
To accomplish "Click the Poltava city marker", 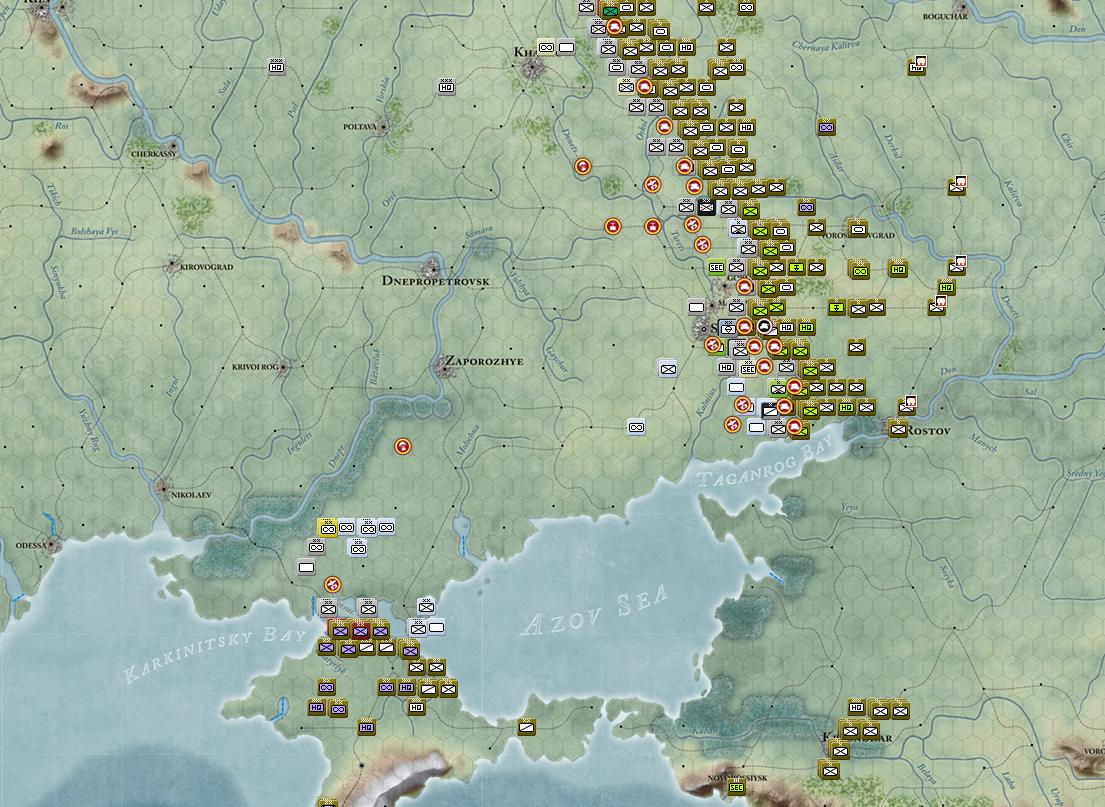I will pos(382,128).
